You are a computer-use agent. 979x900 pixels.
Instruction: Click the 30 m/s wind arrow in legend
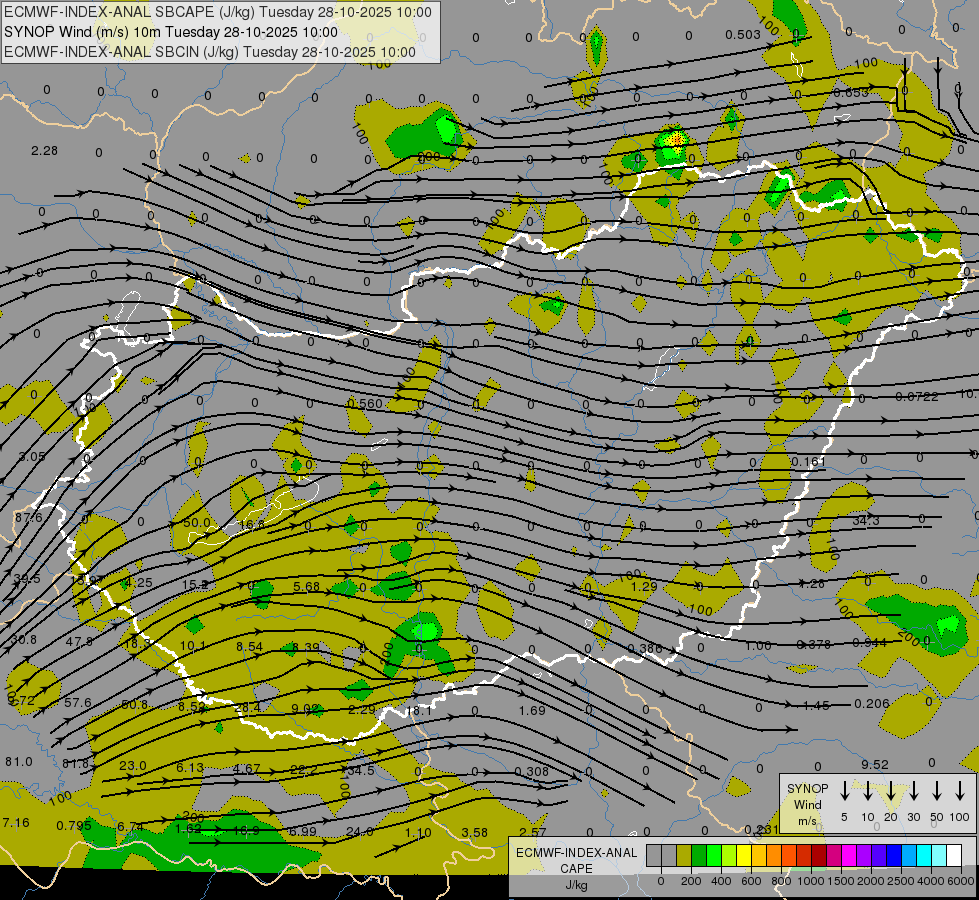[913, 791]
